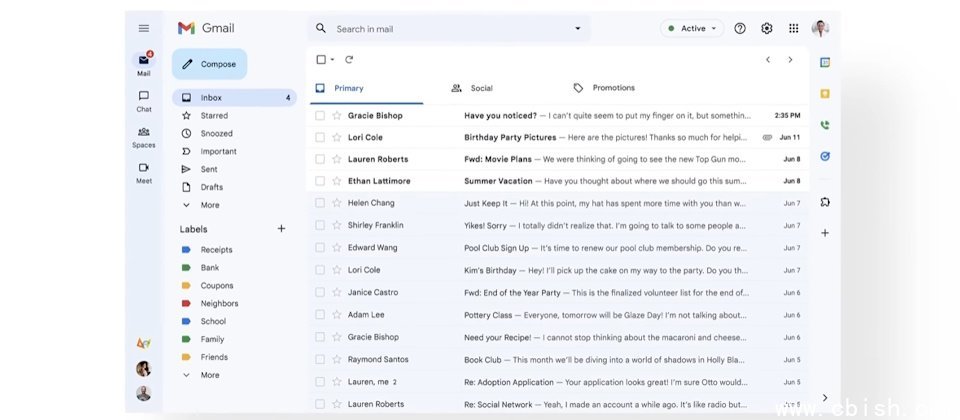This screenshot has height=420, width=960.
Task: Open the red Neighbors label
Action: (x=219, y=303)
